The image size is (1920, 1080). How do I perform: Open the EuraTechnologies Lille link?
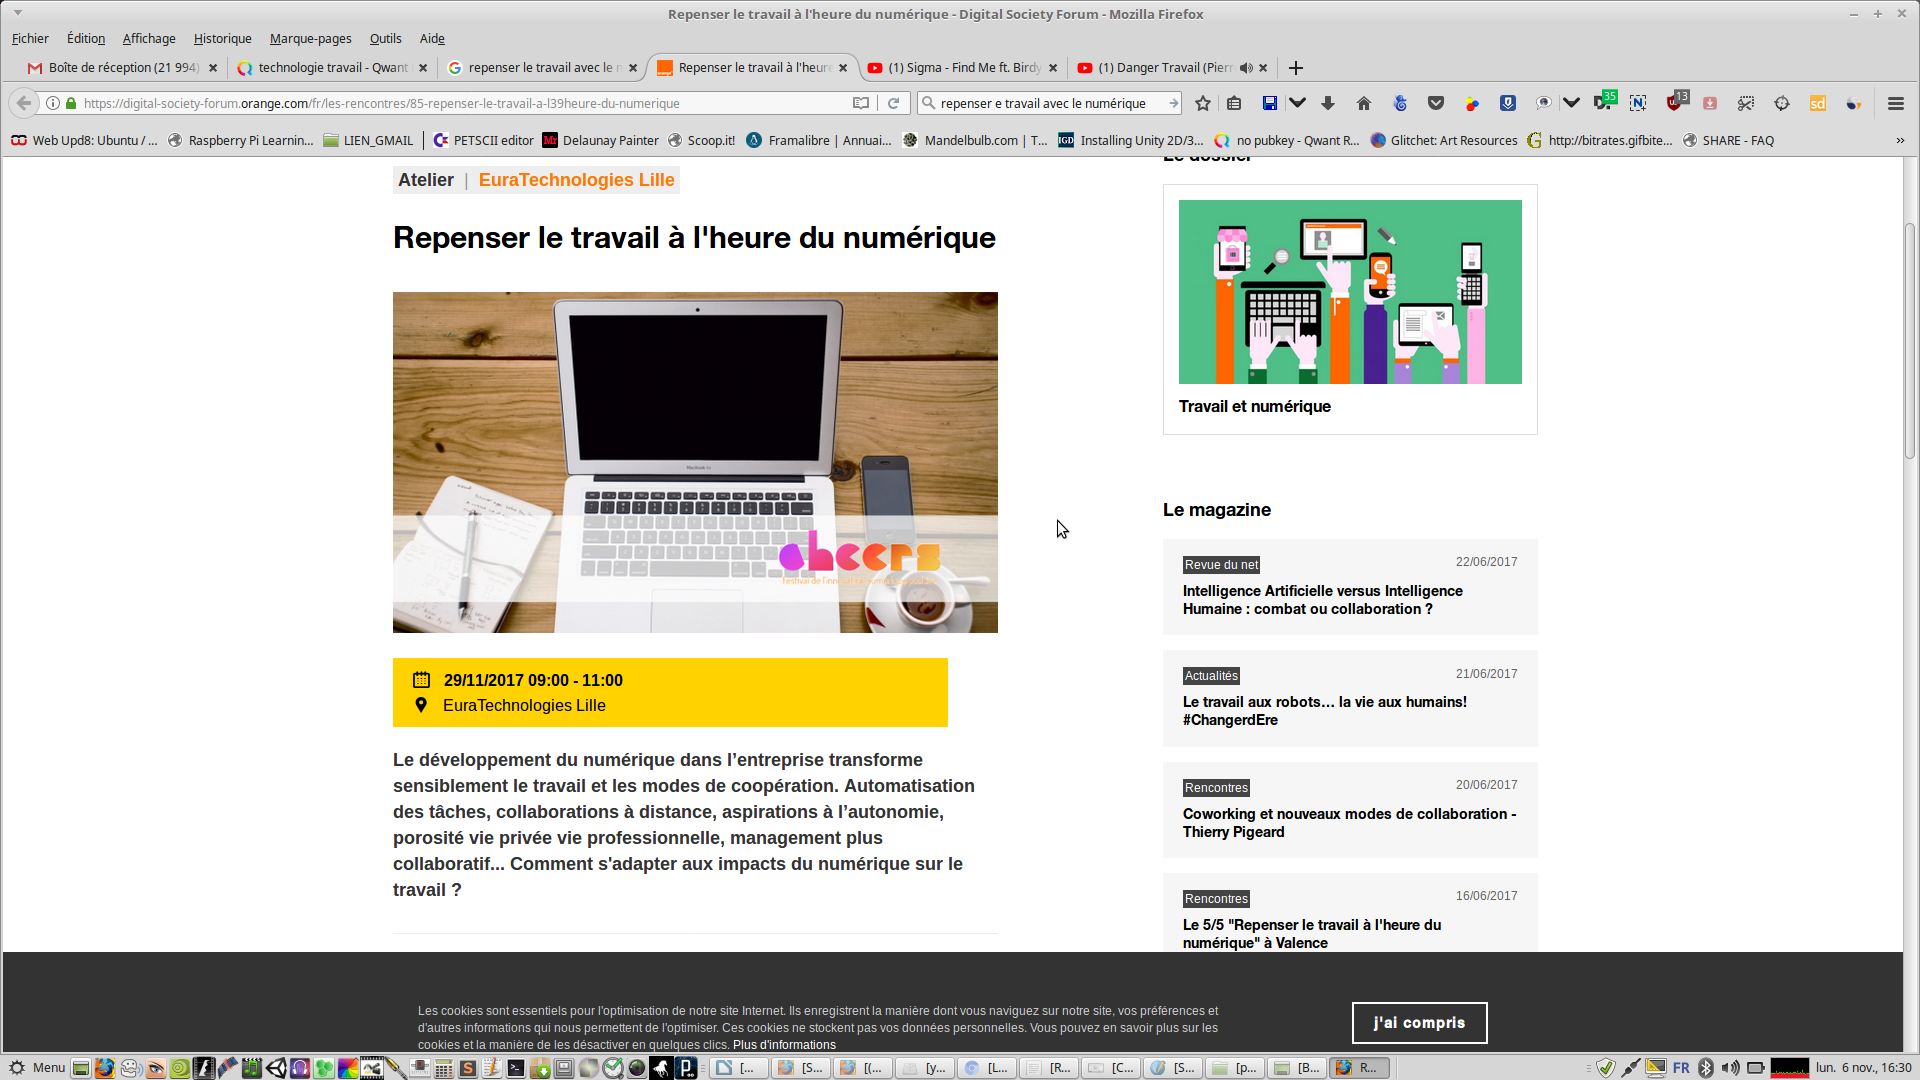pos(576,180)
